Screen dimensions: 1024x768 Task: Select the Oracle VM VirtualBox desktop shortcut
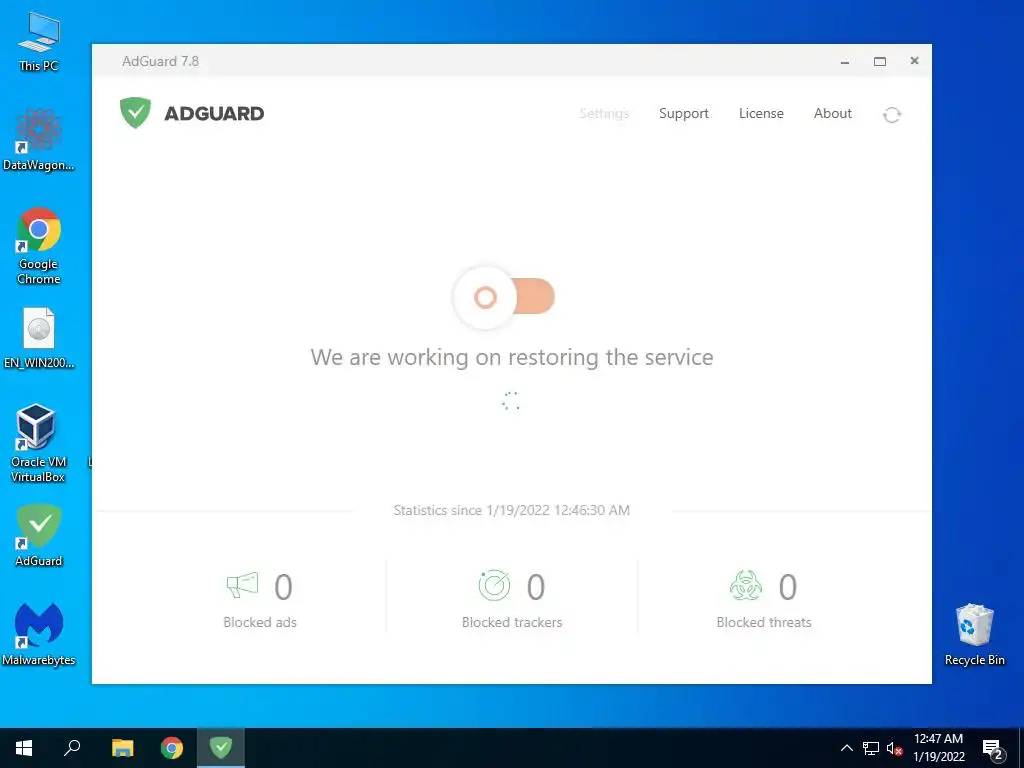click(x=38, y=443)
